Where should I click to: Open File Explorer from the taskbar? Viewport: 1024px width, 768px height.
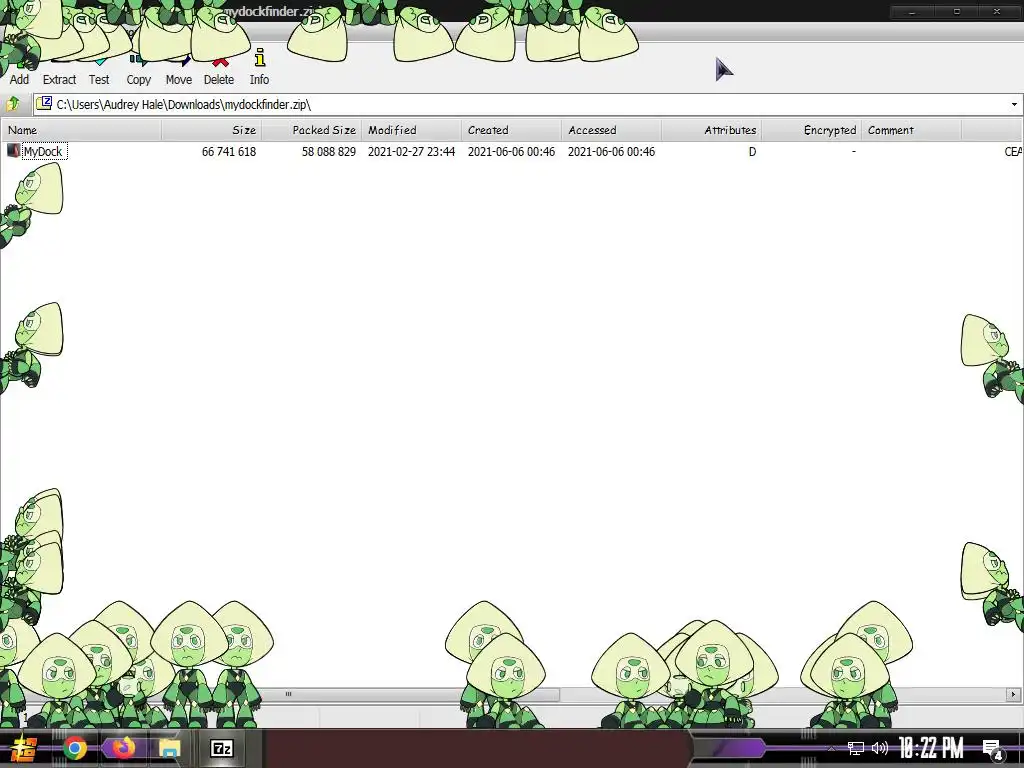coord(170,748)
